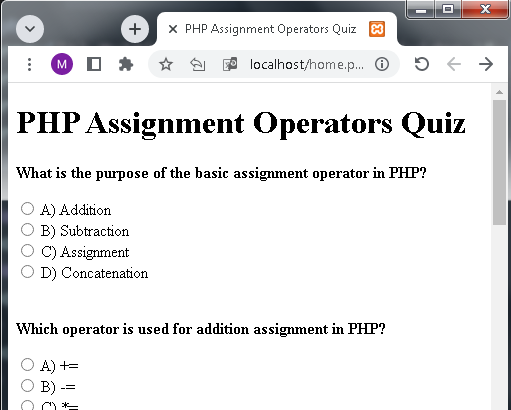The image size is (511, 410).
Task: Open a new browser tab
Action: 135,29
